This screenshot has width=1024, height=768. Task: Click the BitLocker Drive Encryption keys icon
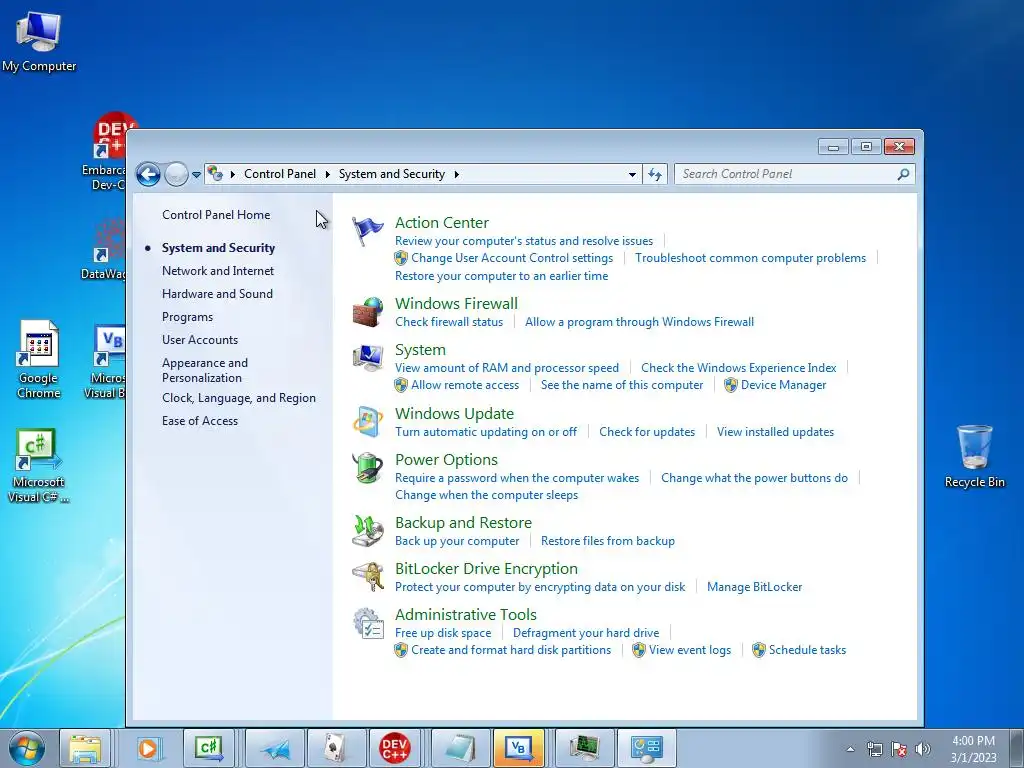pos(368,577)
